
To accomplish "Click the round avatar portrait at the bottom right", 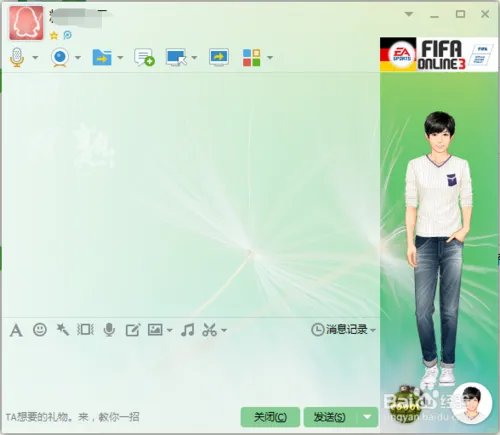I will point(473,403).
